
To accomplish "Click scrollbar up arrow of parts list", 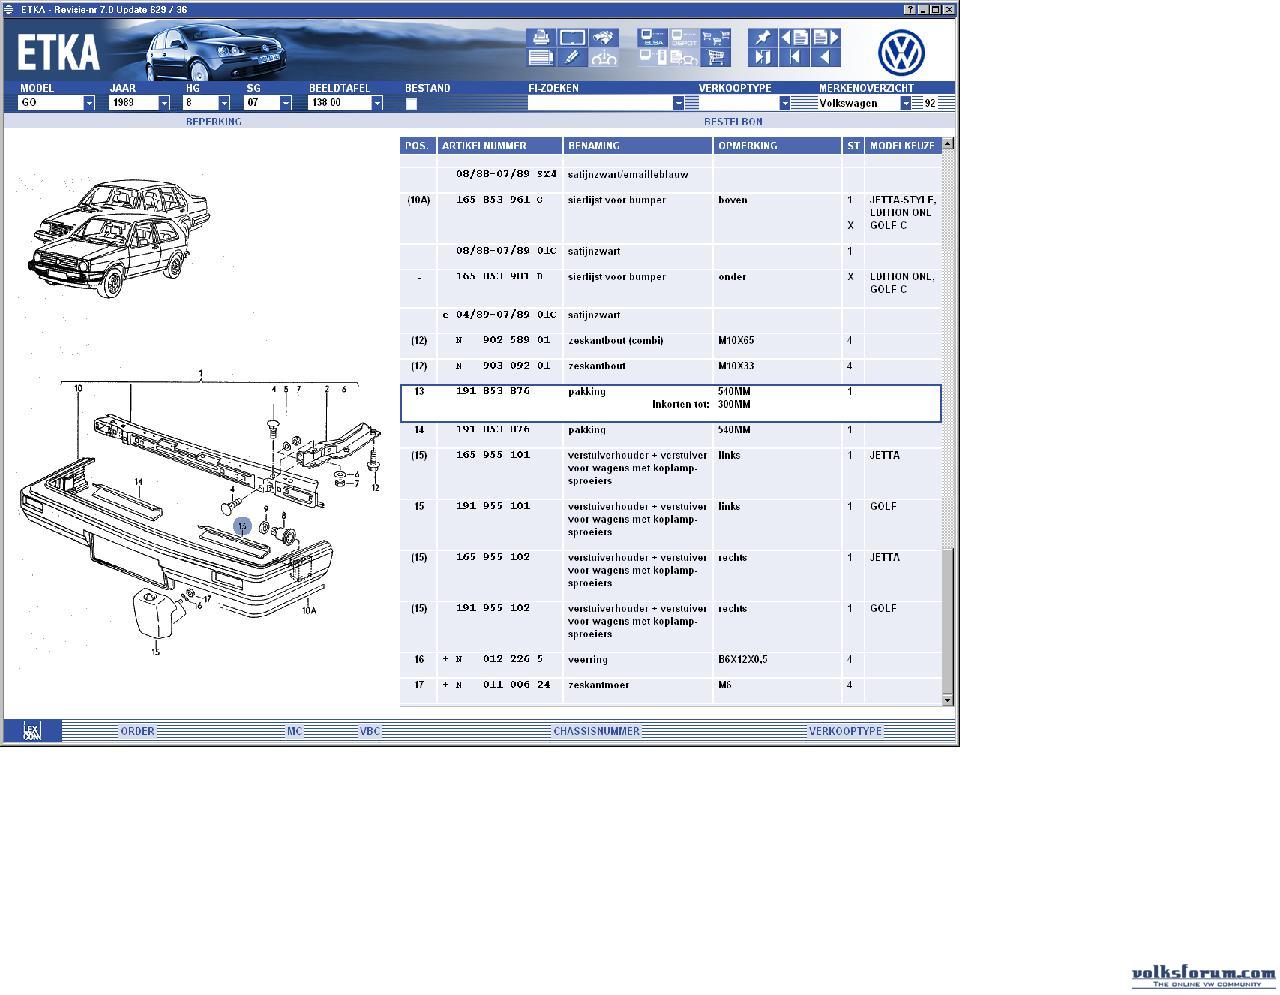I will click(948, 144).
